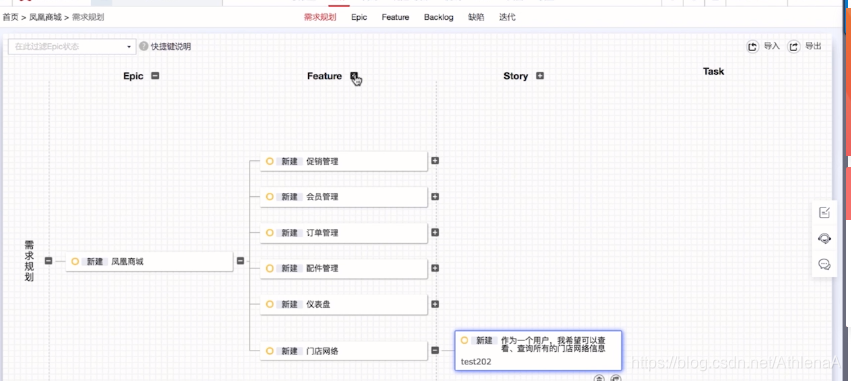Click status circle on 仪表盘 card
Viewport: 851px width, 381px height.
[269, 304]
